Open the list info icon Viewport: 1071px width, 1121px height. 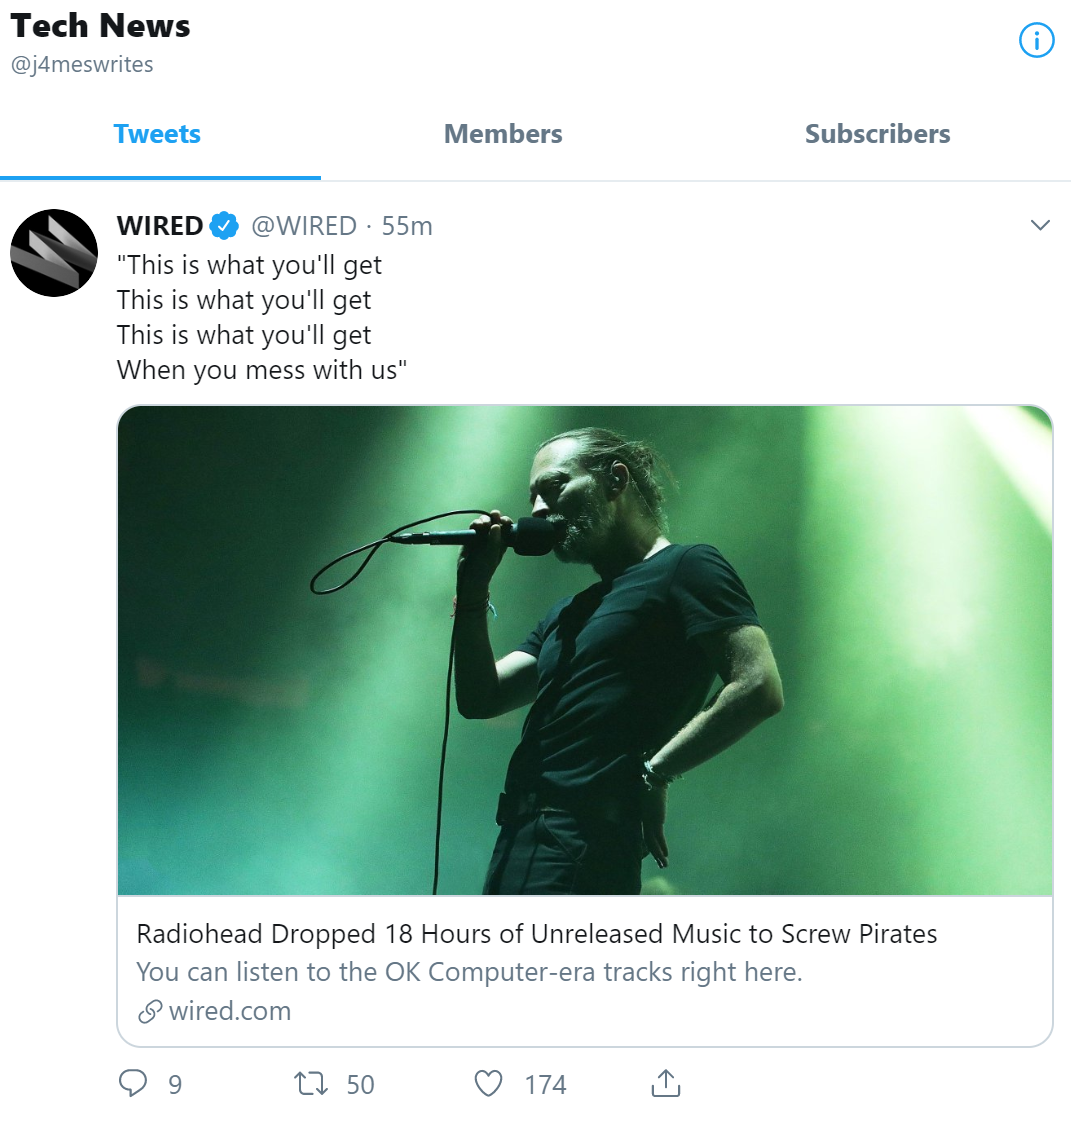1036,41
